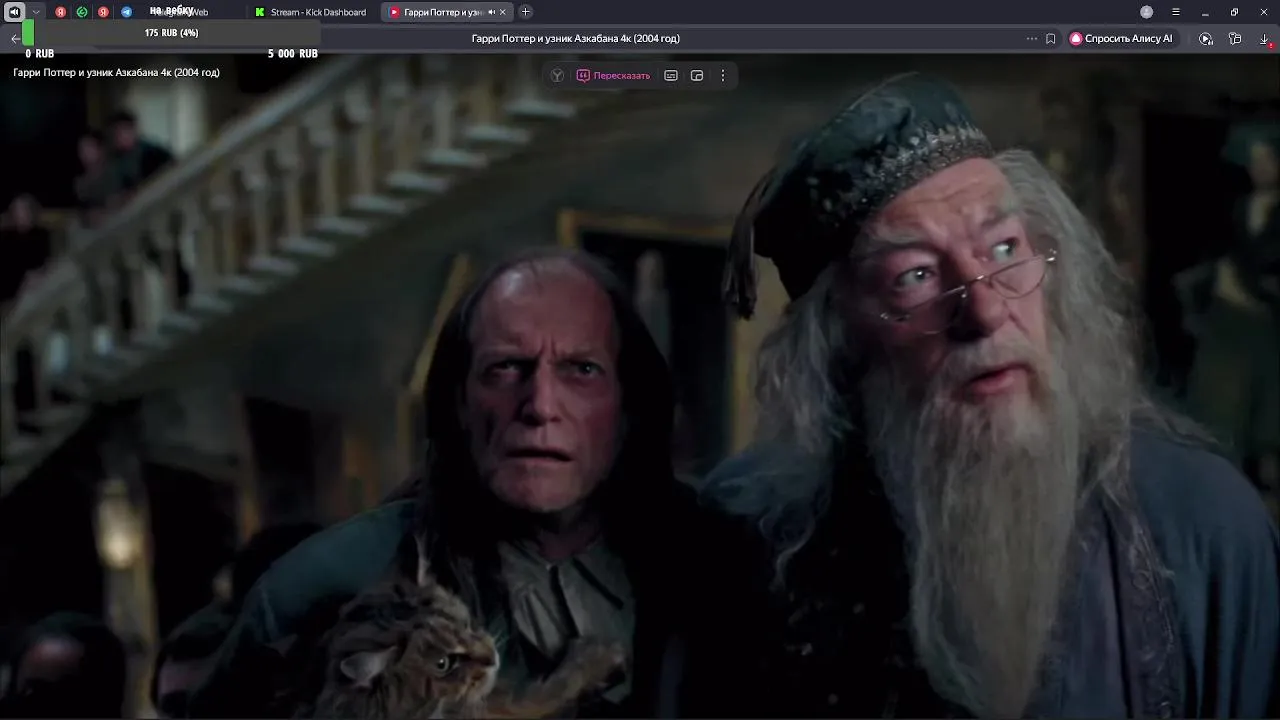The height and width of the screenshot is (720, 1280).
Task: Open the extensions icon in toolbar
Action: [x=1235, y=38]
